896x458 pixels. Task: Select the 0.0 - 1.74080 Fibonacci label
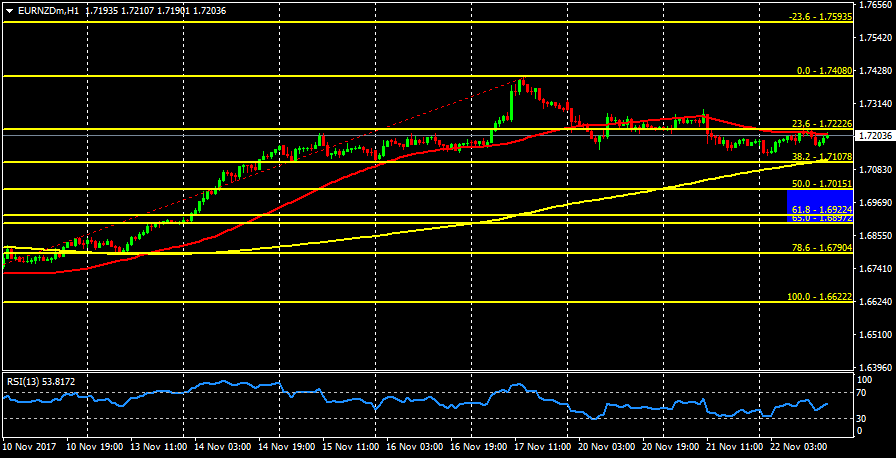823,71
